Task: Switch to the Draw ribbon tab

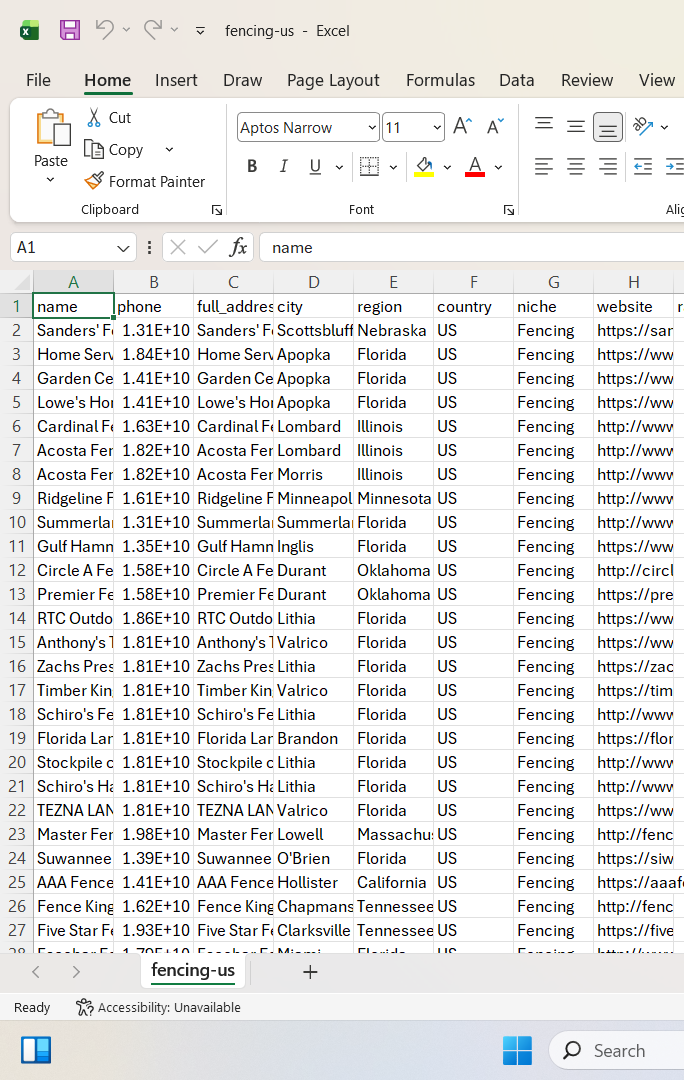Action: [242, 81]
